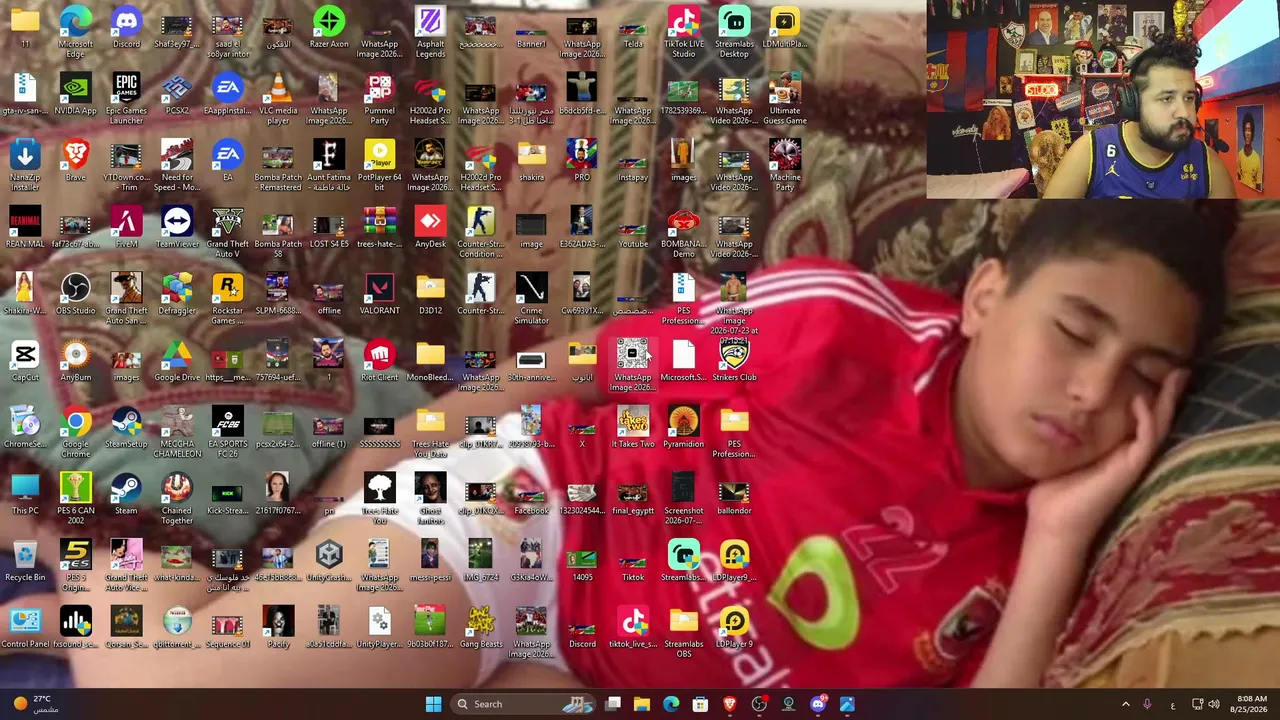Click the Ghost Janitors icon

point(430,499)
